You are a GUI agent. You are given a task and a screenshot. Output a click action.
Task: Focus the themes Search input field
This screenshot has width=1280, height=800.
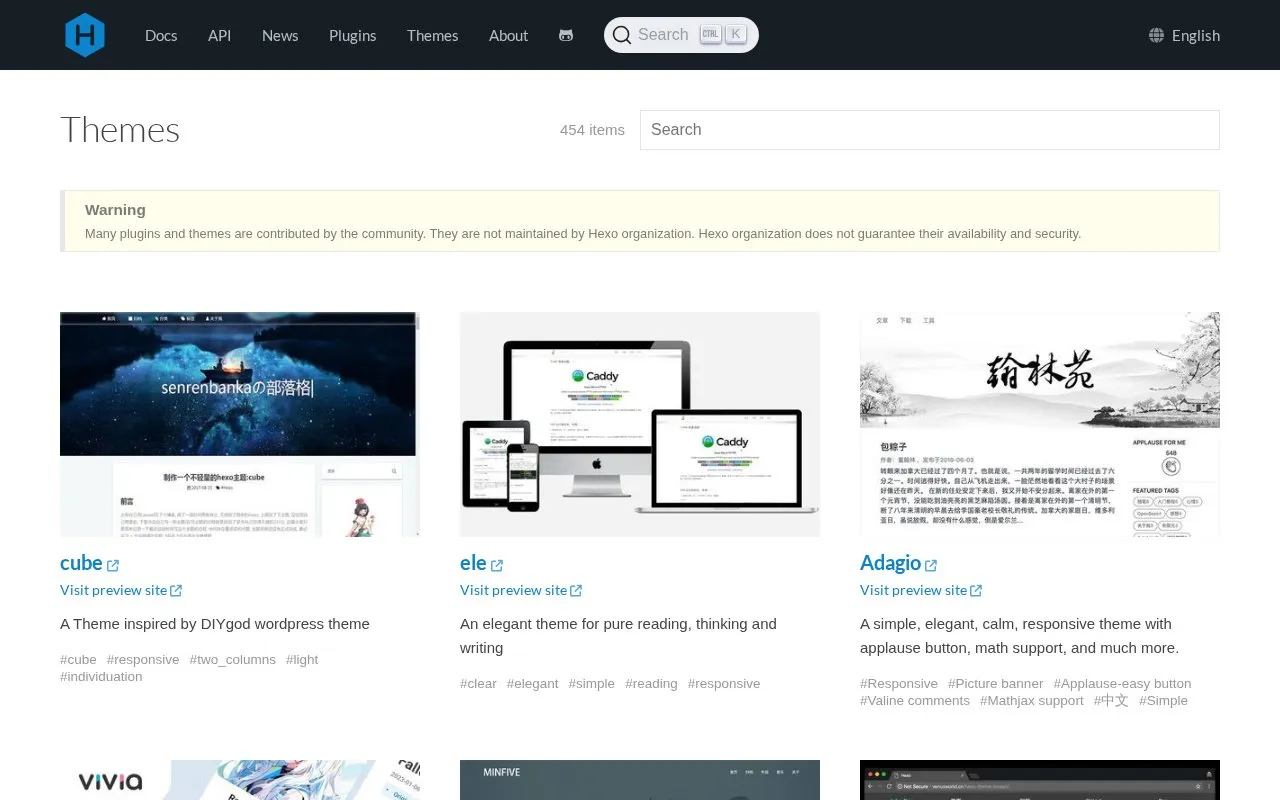pos(930,130)
